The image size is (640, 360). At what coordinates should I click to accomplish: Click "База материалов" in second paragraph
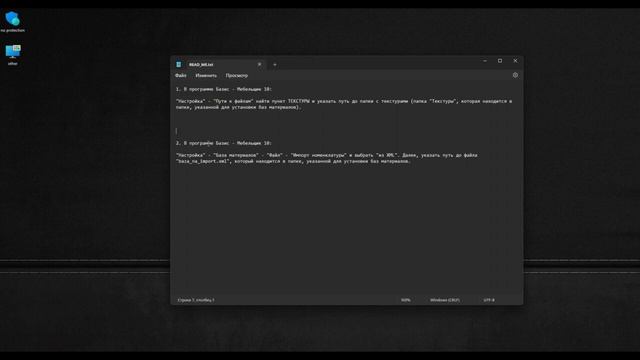pos(236,155)
